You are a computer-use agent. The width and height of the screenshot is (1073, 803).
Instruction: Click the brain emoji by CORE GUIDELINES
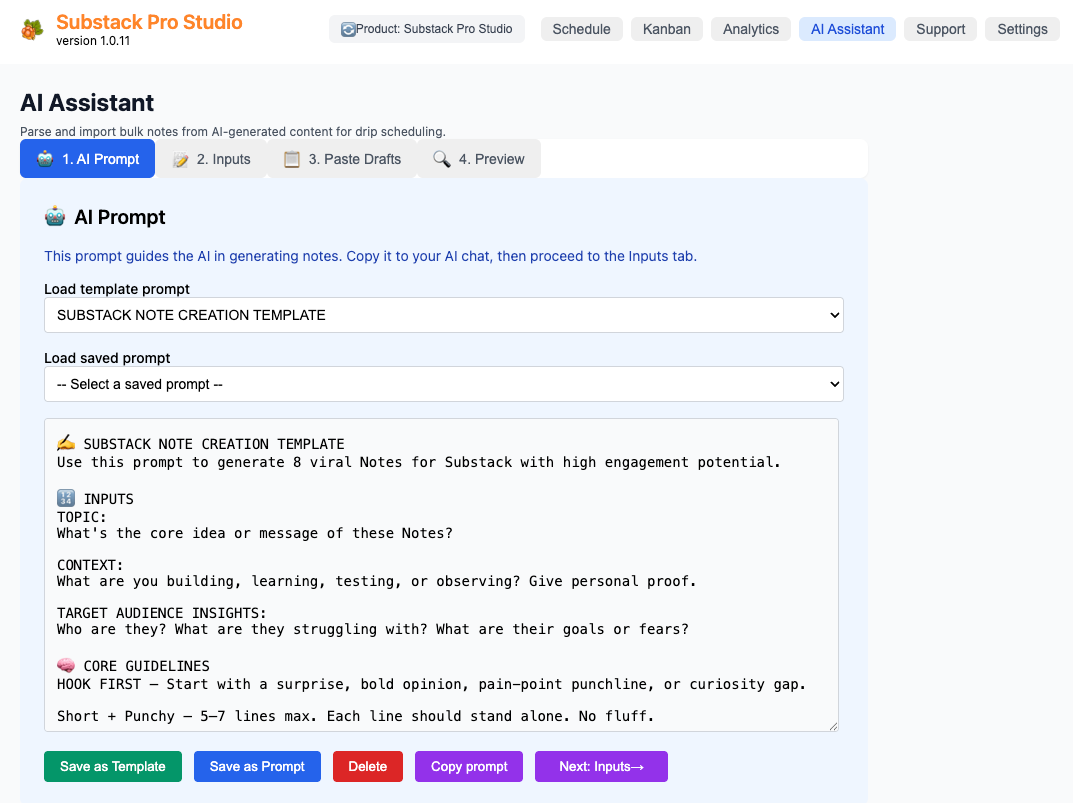click(x=66, y=665)
